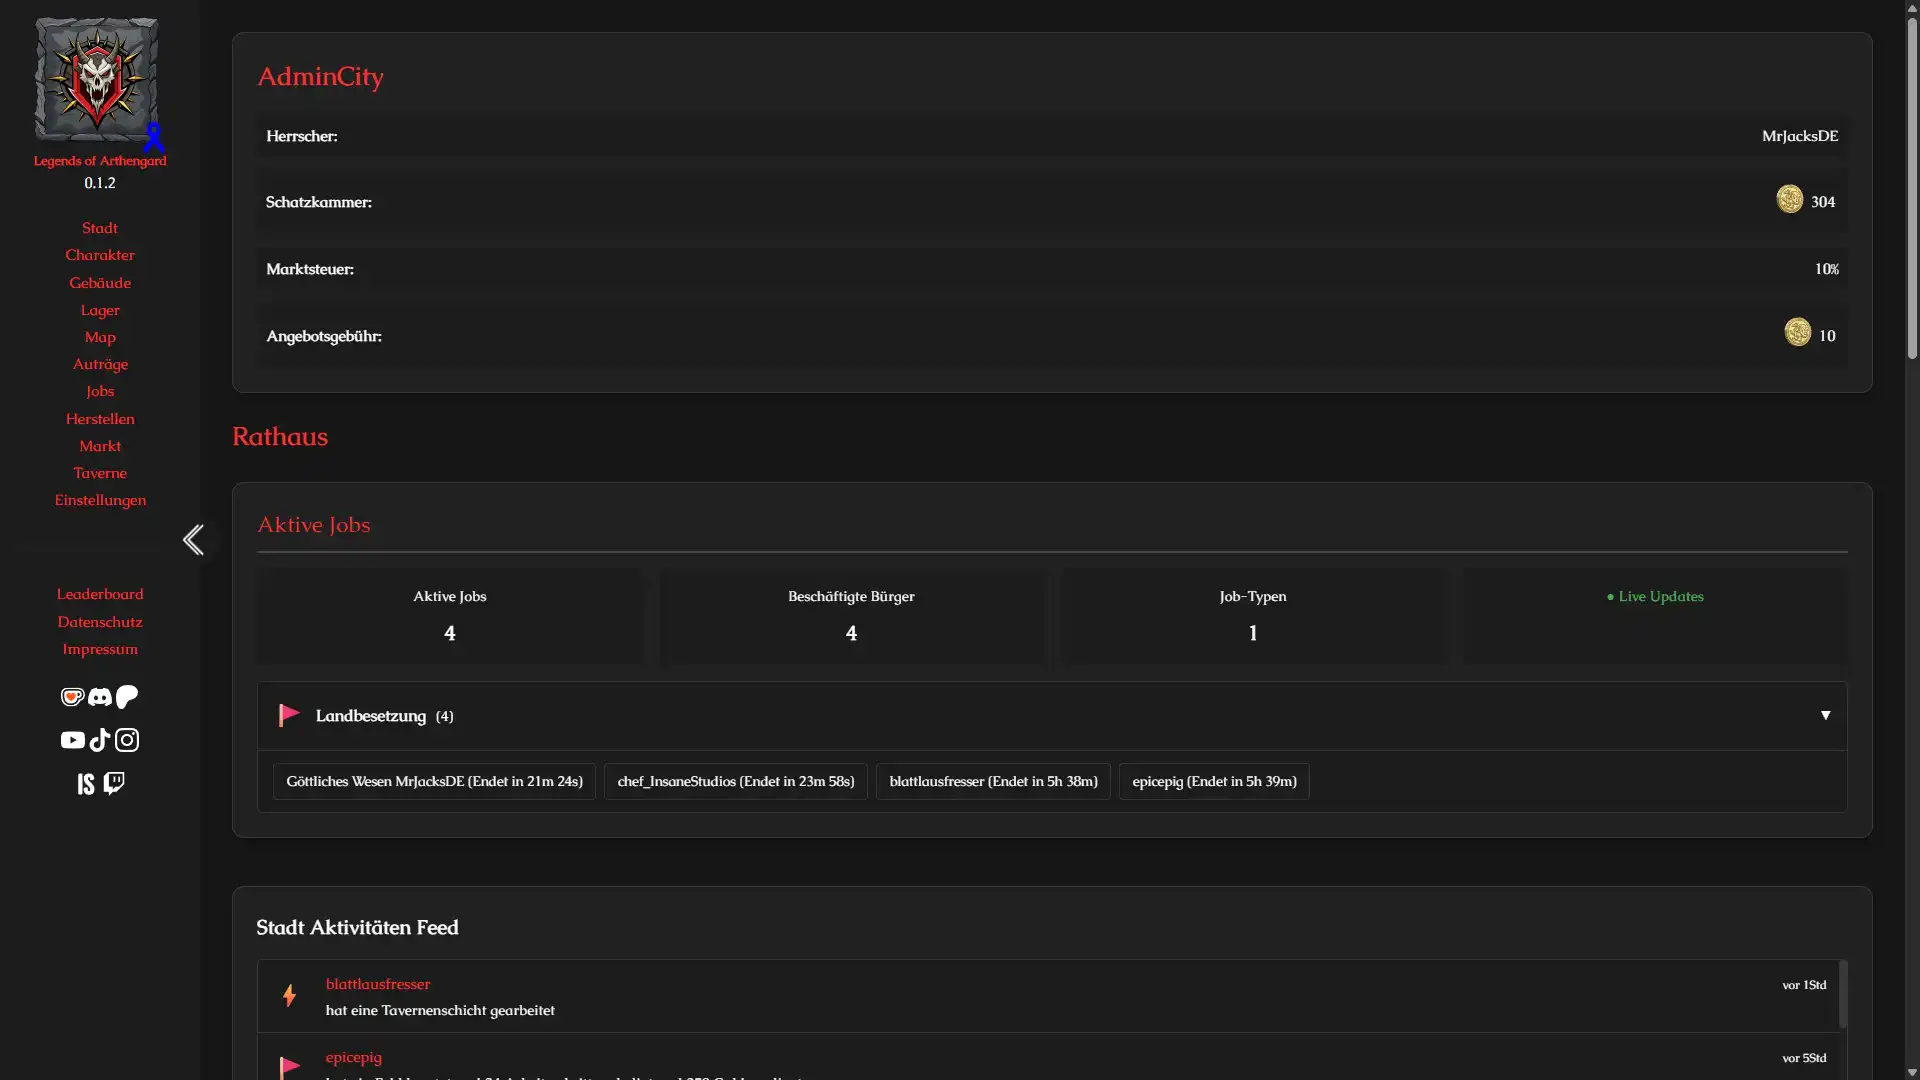Open the Twitch channel icon
This screenshot has height=1080, width=1920.
coord(113,783)
